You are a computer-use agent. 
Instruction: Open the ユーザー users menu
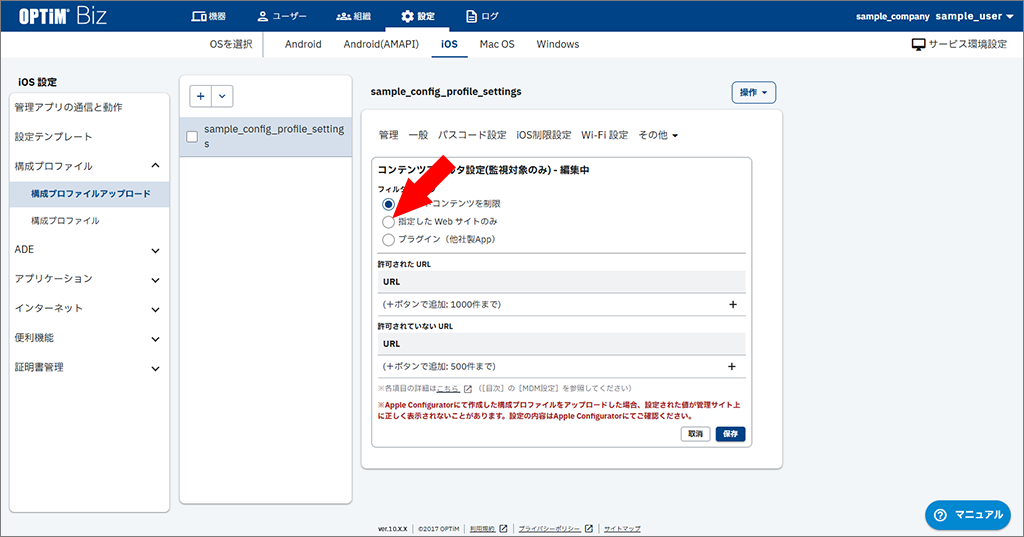[281, 16]
